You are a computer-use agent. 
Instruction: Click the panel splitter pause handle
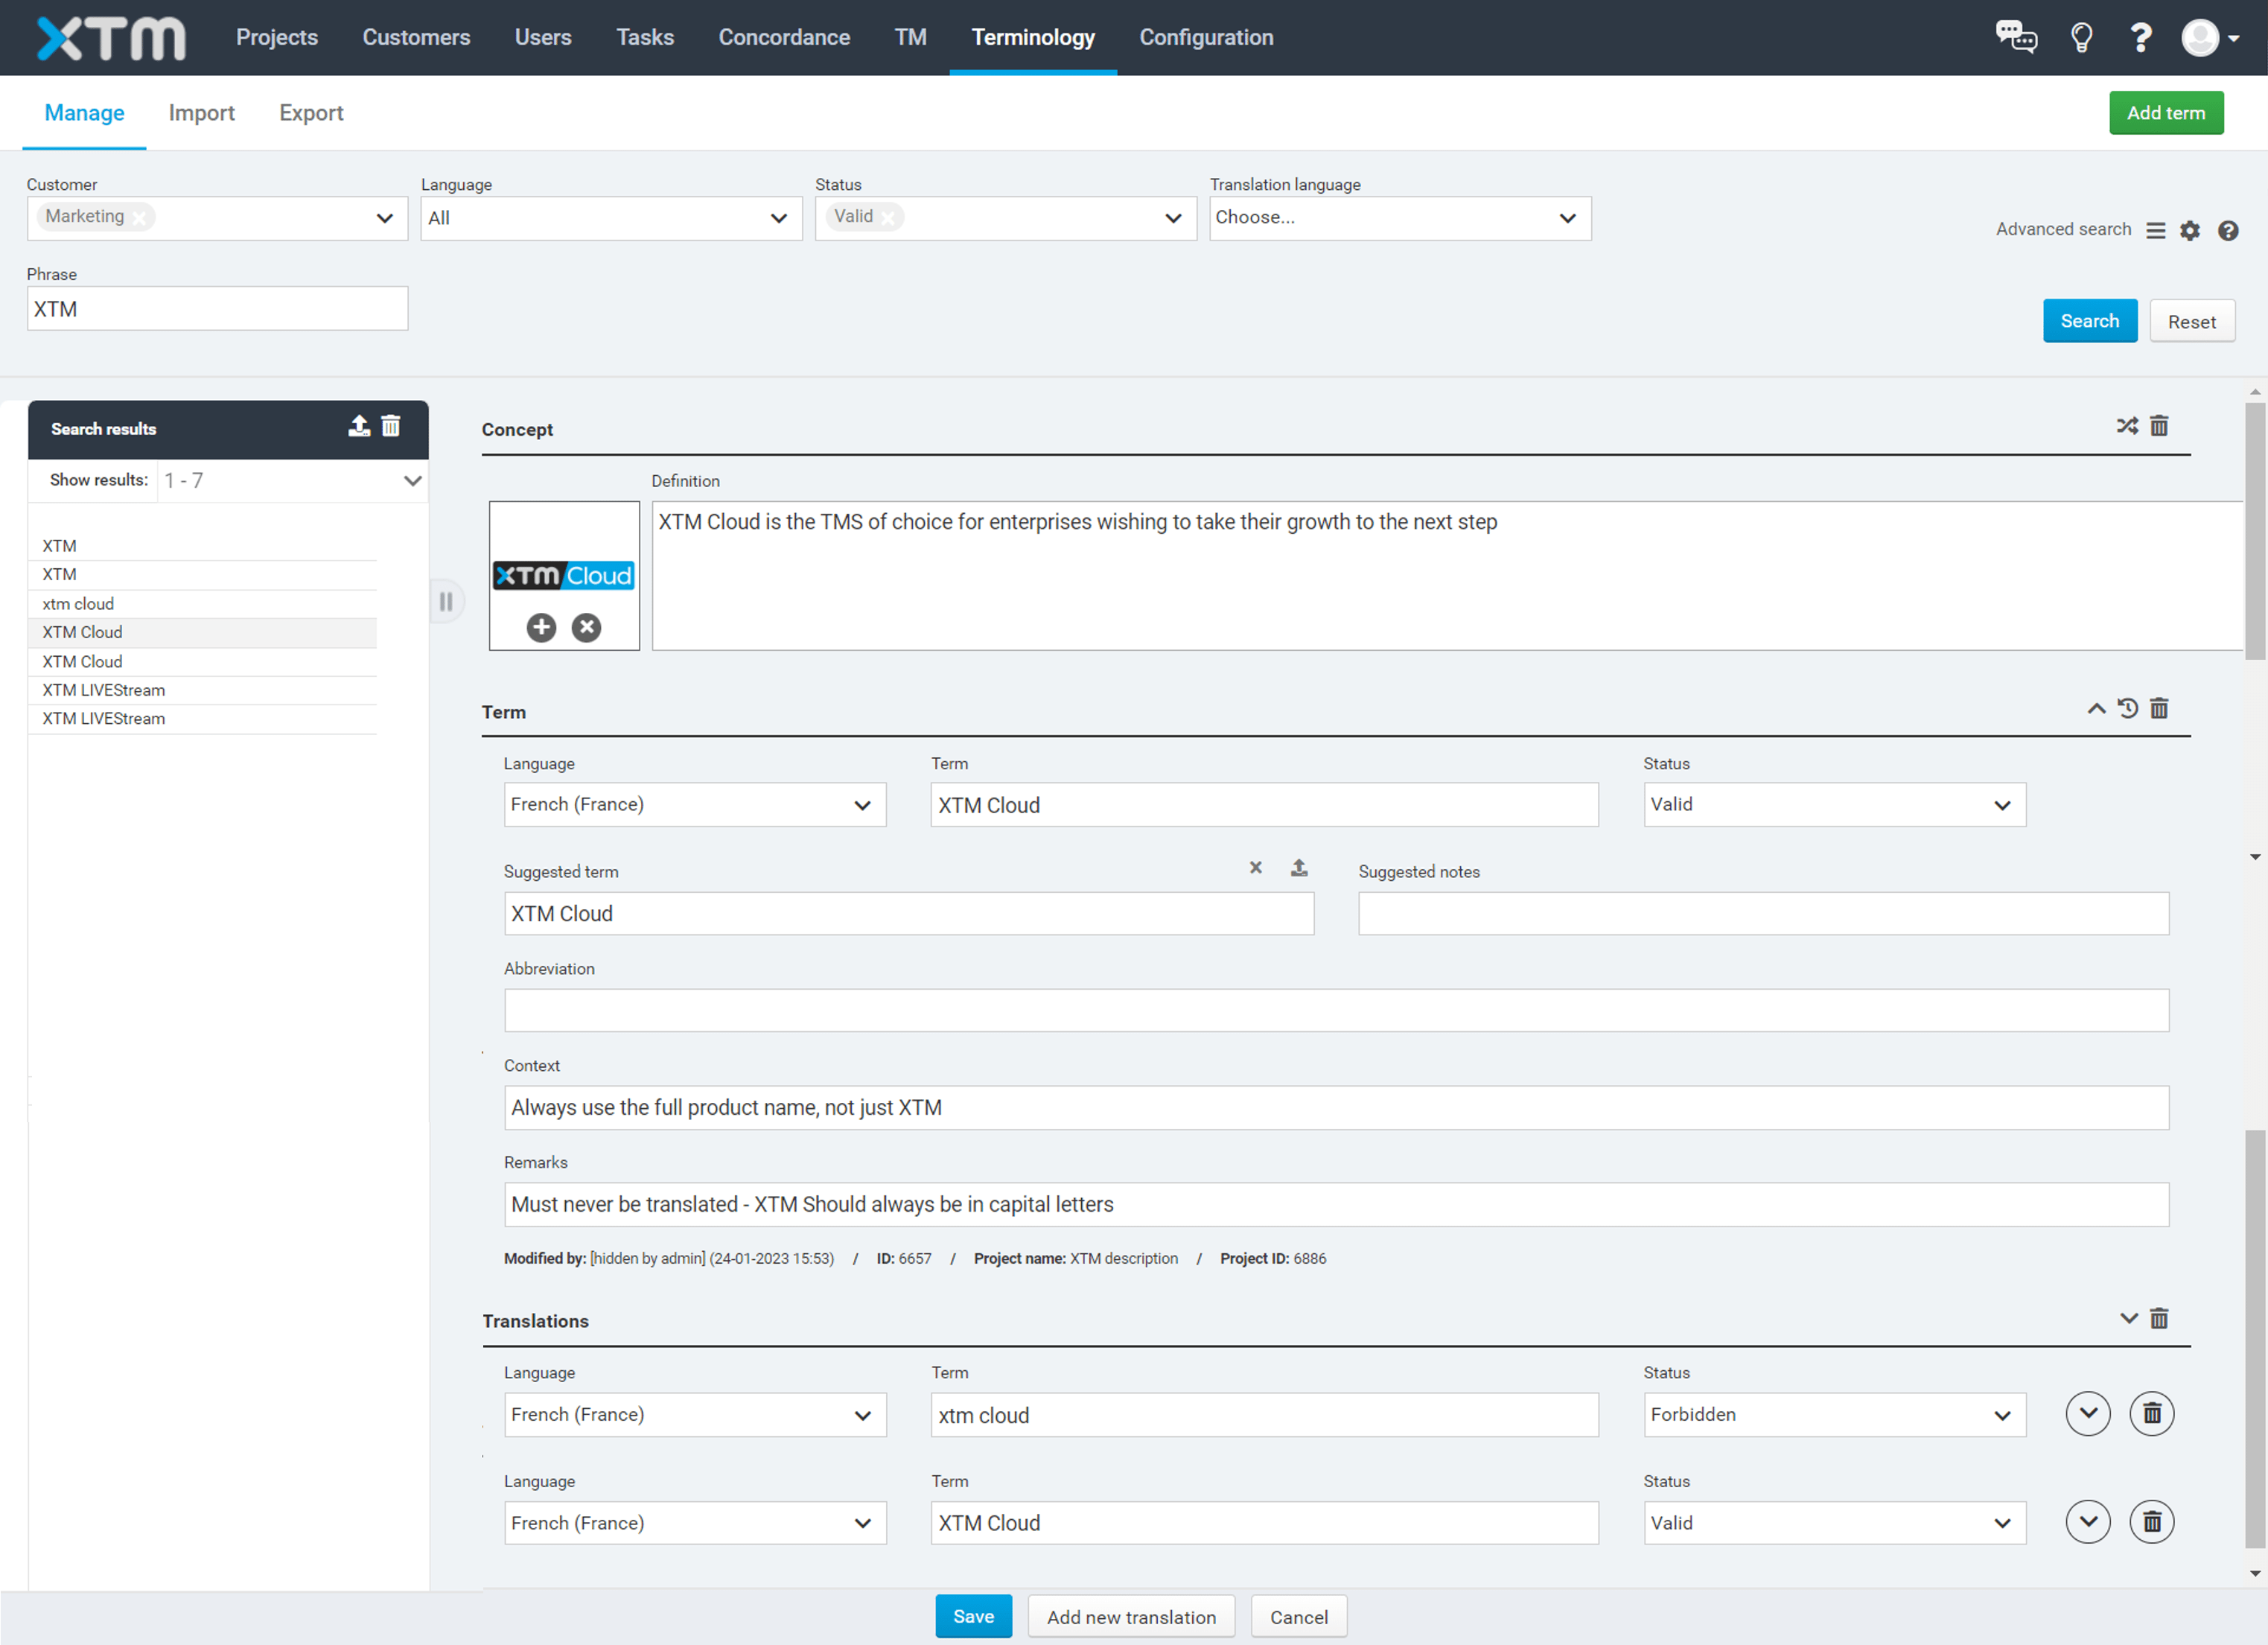click(446, 601)
